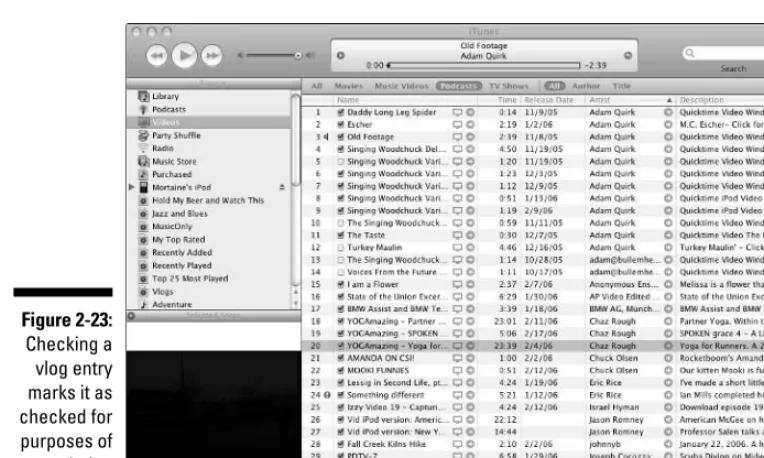Click the volume slider knob
The width and height of the screenshot is (764, 458).
tap(298, 56)
